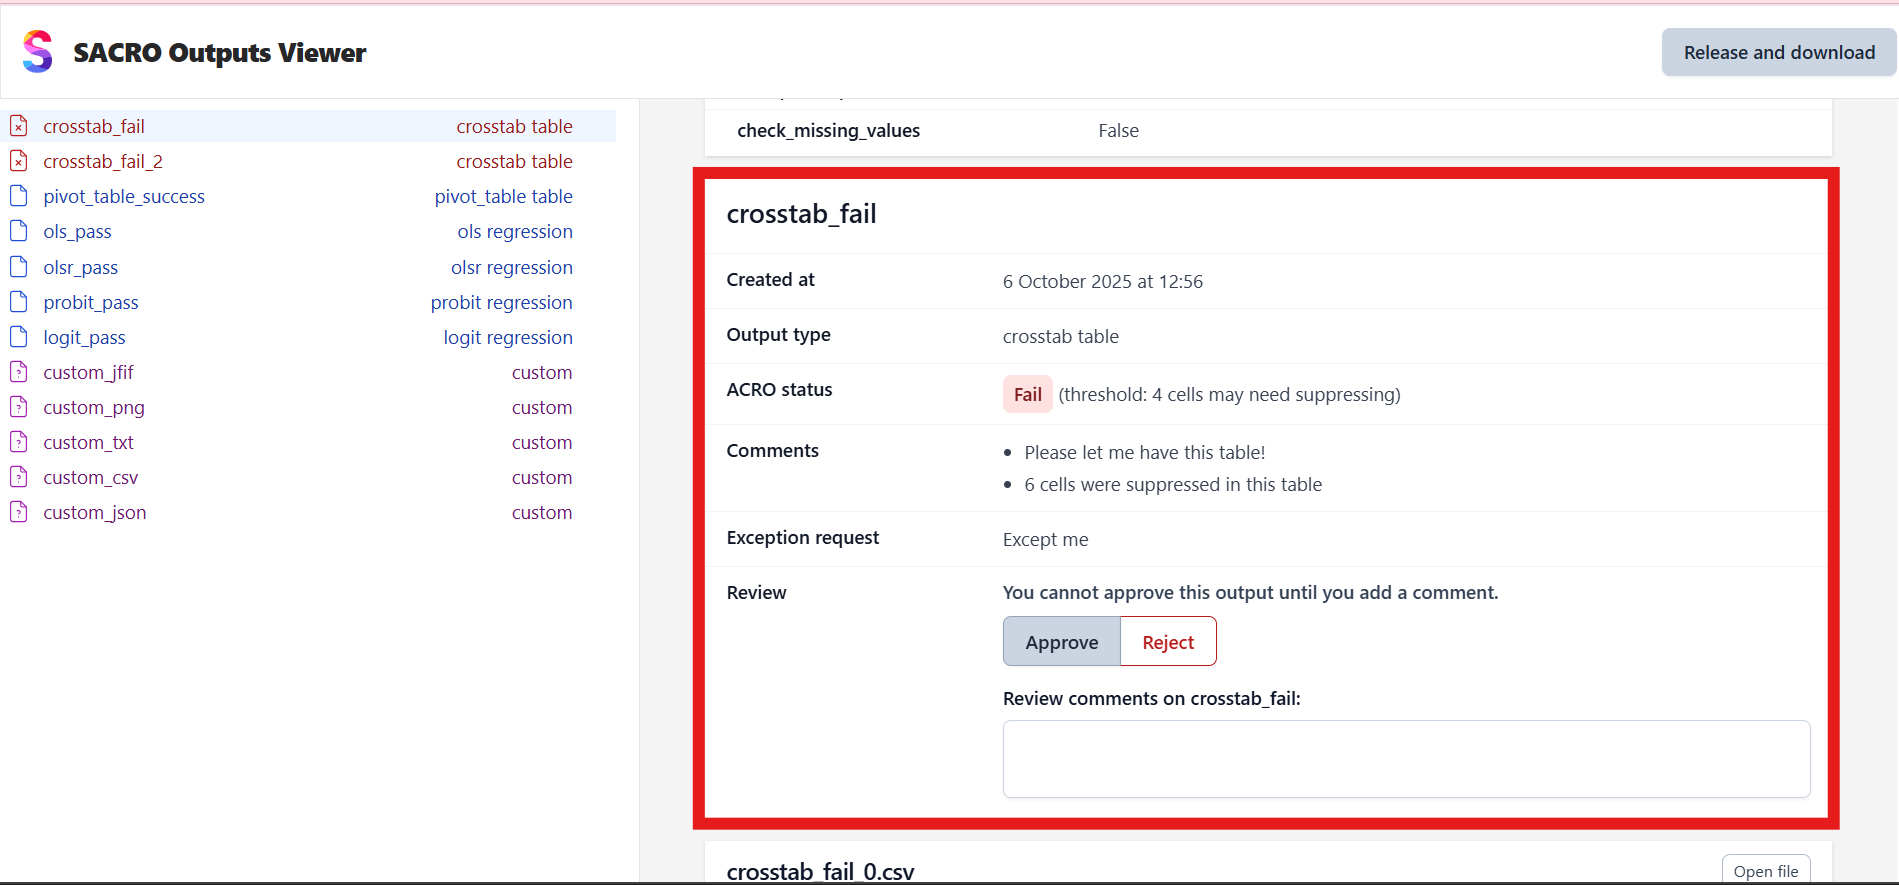Reject the crosstab_fail output
1899x885 pixels.
1167,642
